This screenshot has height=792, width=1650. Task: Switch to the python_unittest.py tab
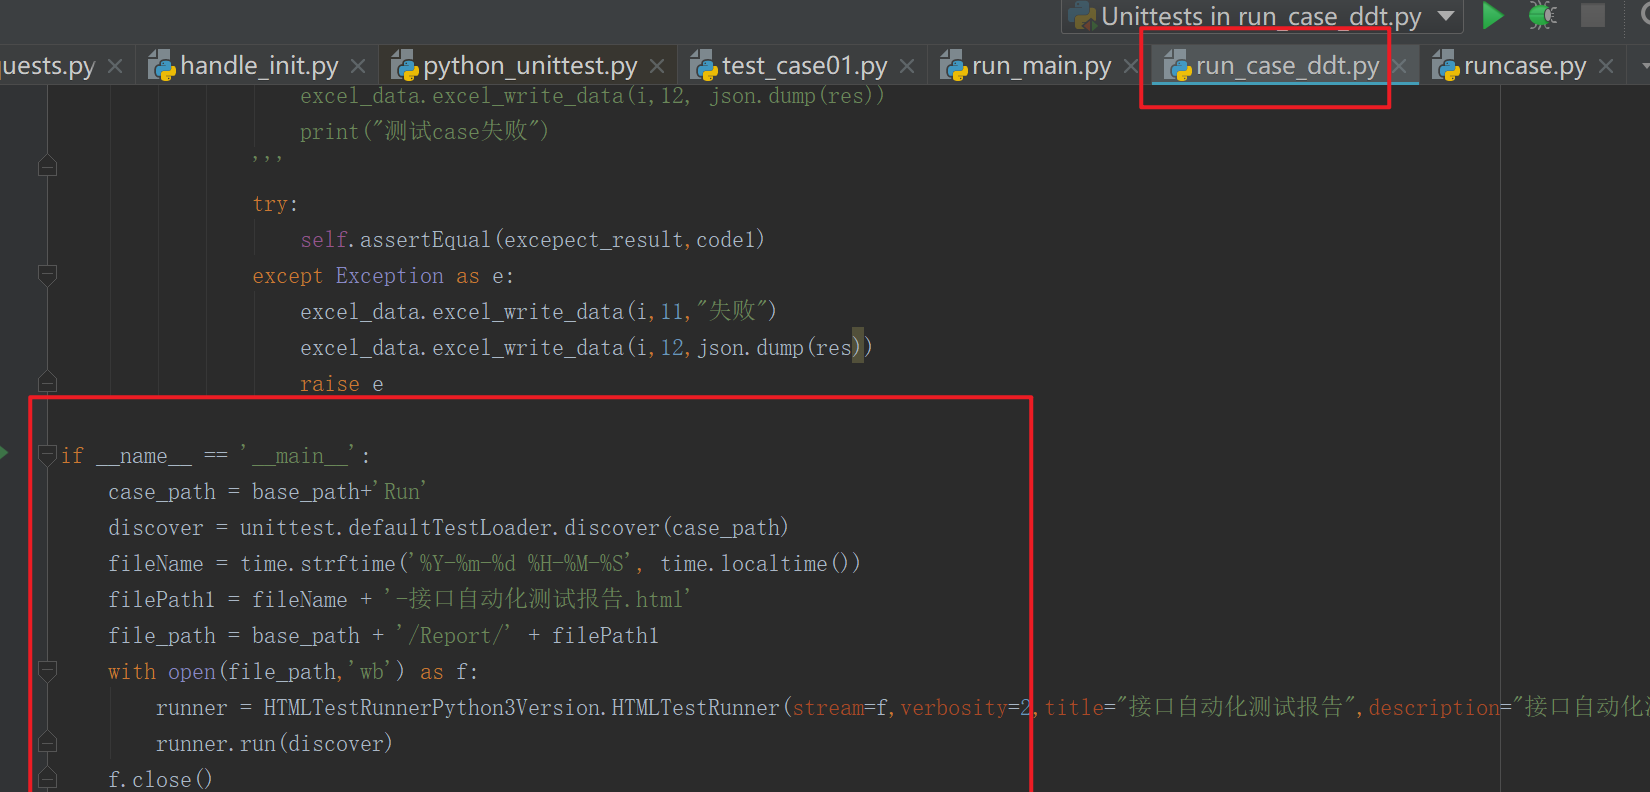(529, 66)
